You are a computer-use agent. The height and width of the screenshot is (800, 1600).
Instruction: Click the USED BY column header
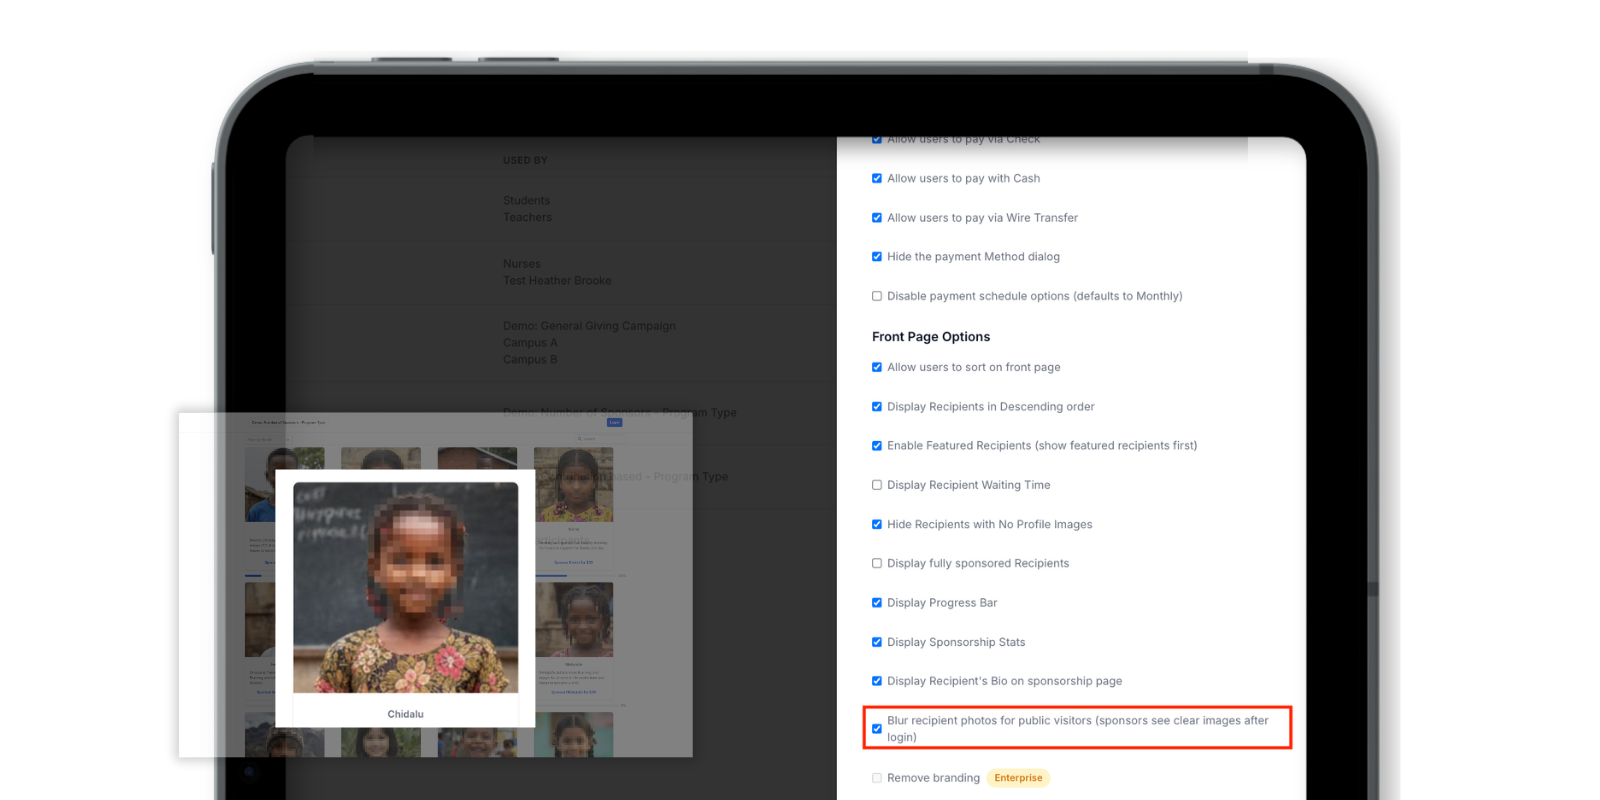(x=525, y=160)
